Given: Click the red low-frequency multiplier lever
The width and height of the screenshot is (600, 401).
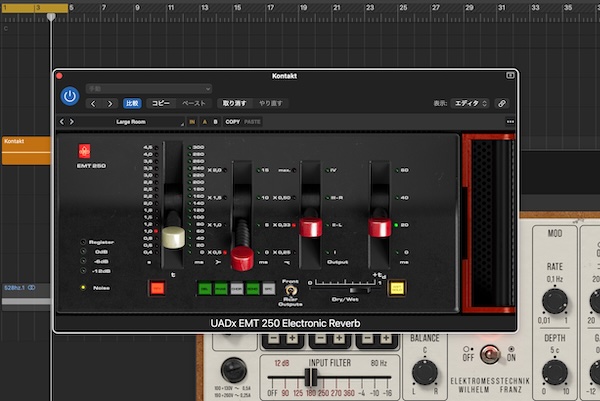Looking at the screenshot, I should click(x=242, y=258).
